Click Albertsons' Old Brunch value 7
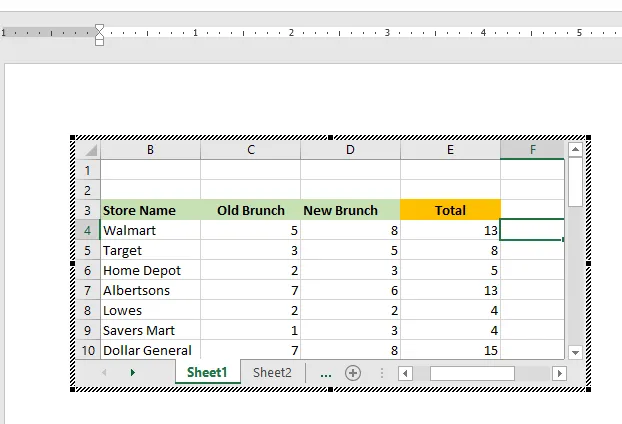The image size is (622, 424). 251,290
